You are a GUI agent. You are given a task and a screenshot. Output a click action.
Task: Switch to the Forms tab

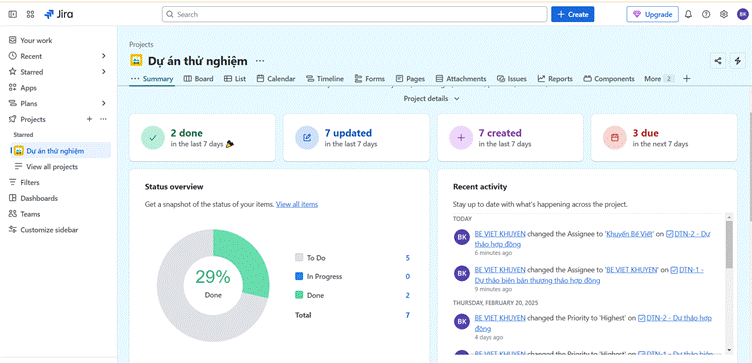coord(369,79)
